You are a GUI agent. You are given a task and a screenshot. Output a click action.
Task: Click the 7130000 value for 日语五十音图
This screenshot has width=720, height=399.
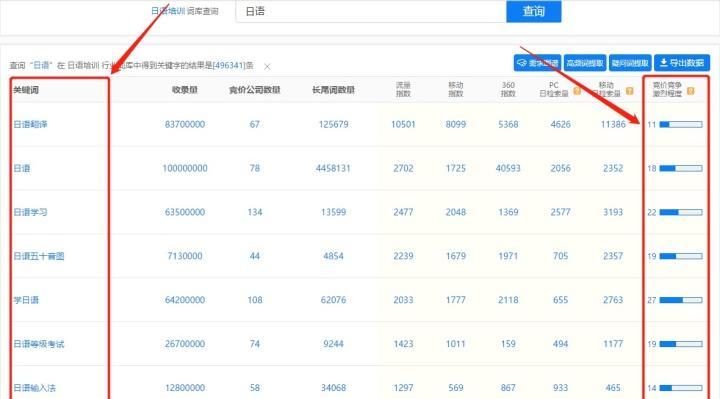click(x=185, y=256)
